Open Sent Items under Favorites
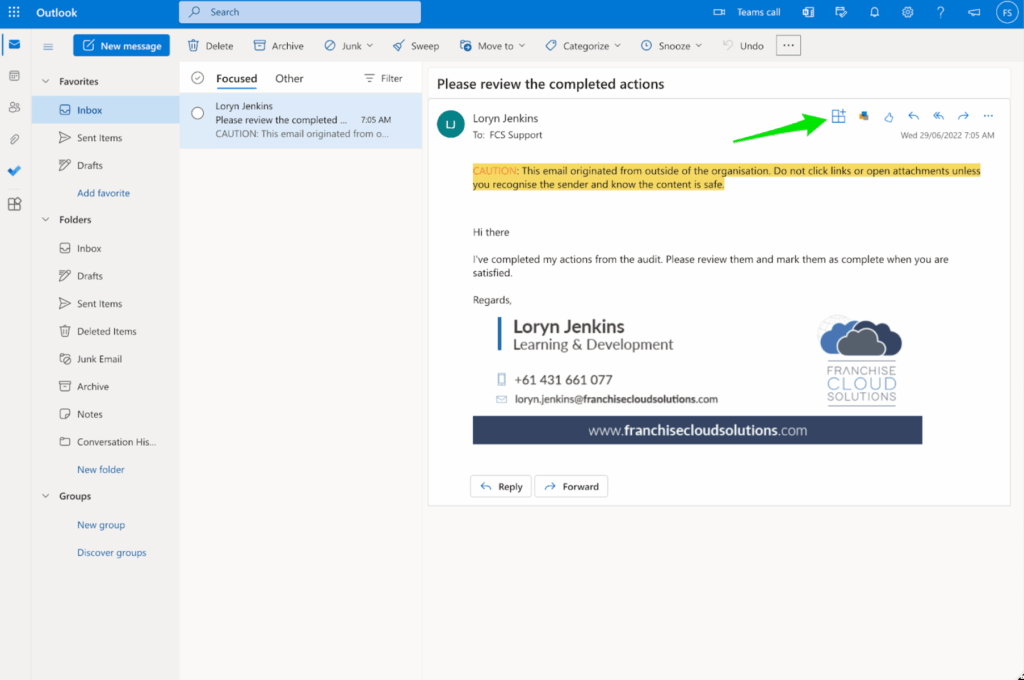This screenshot has width=1024, height=680. point(106,138)
